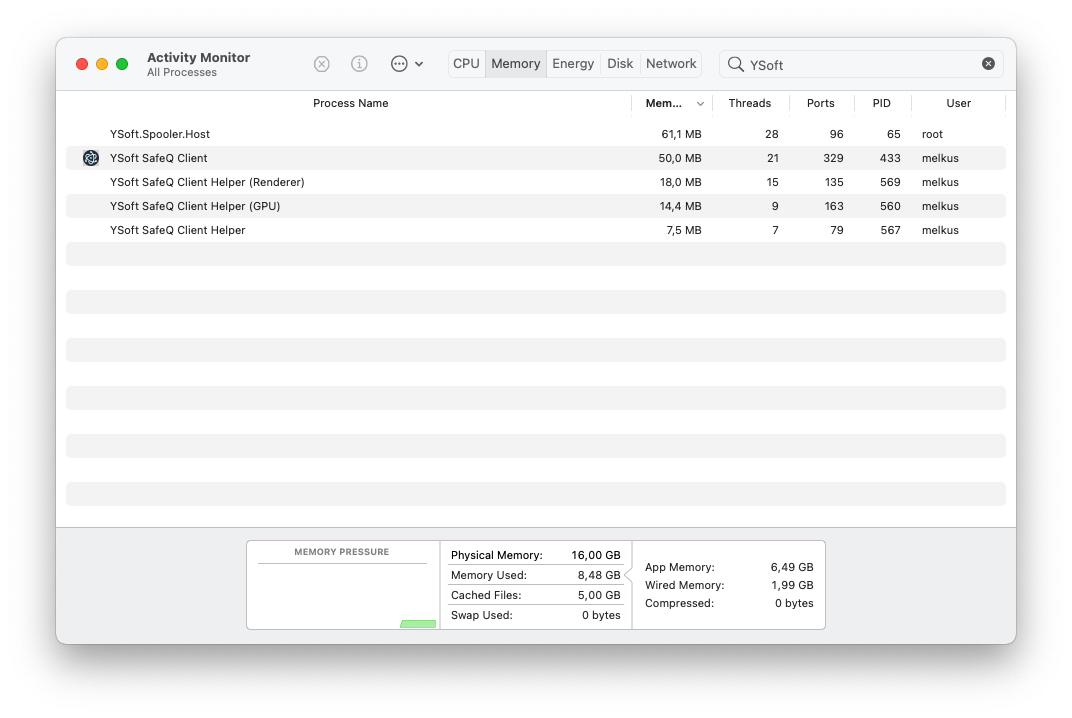Screen dimensions: 1072x718
Task: Click the yellow minimize window button
Action: coord(102,64)
